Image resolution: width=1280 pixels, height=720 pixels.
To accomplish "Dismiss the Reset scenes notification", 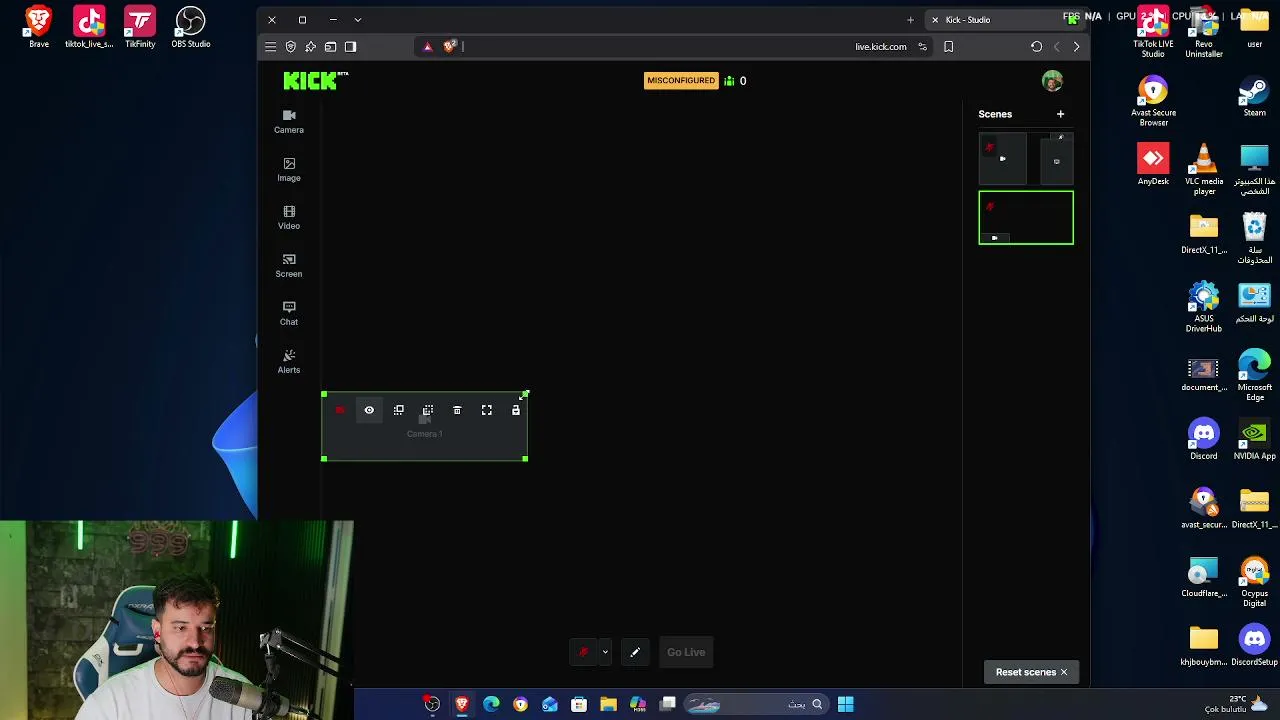I will [x=1064, y=672].
